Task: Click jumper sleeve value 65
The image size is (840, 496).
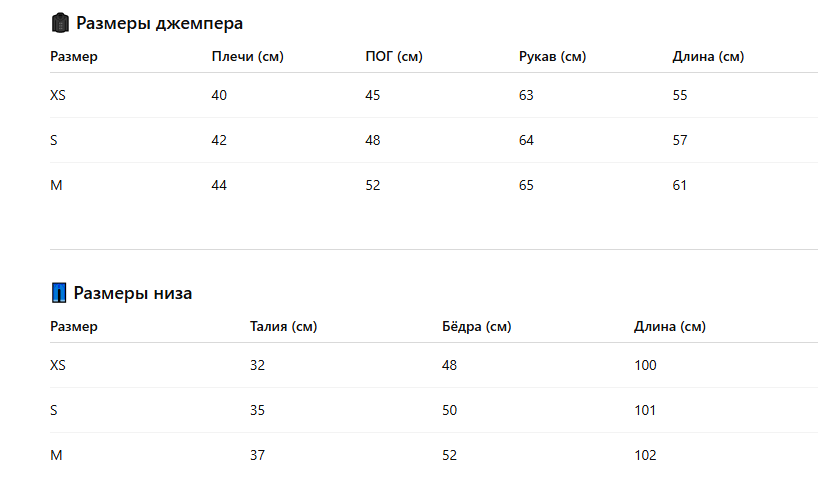Action: tap(526, 185)
